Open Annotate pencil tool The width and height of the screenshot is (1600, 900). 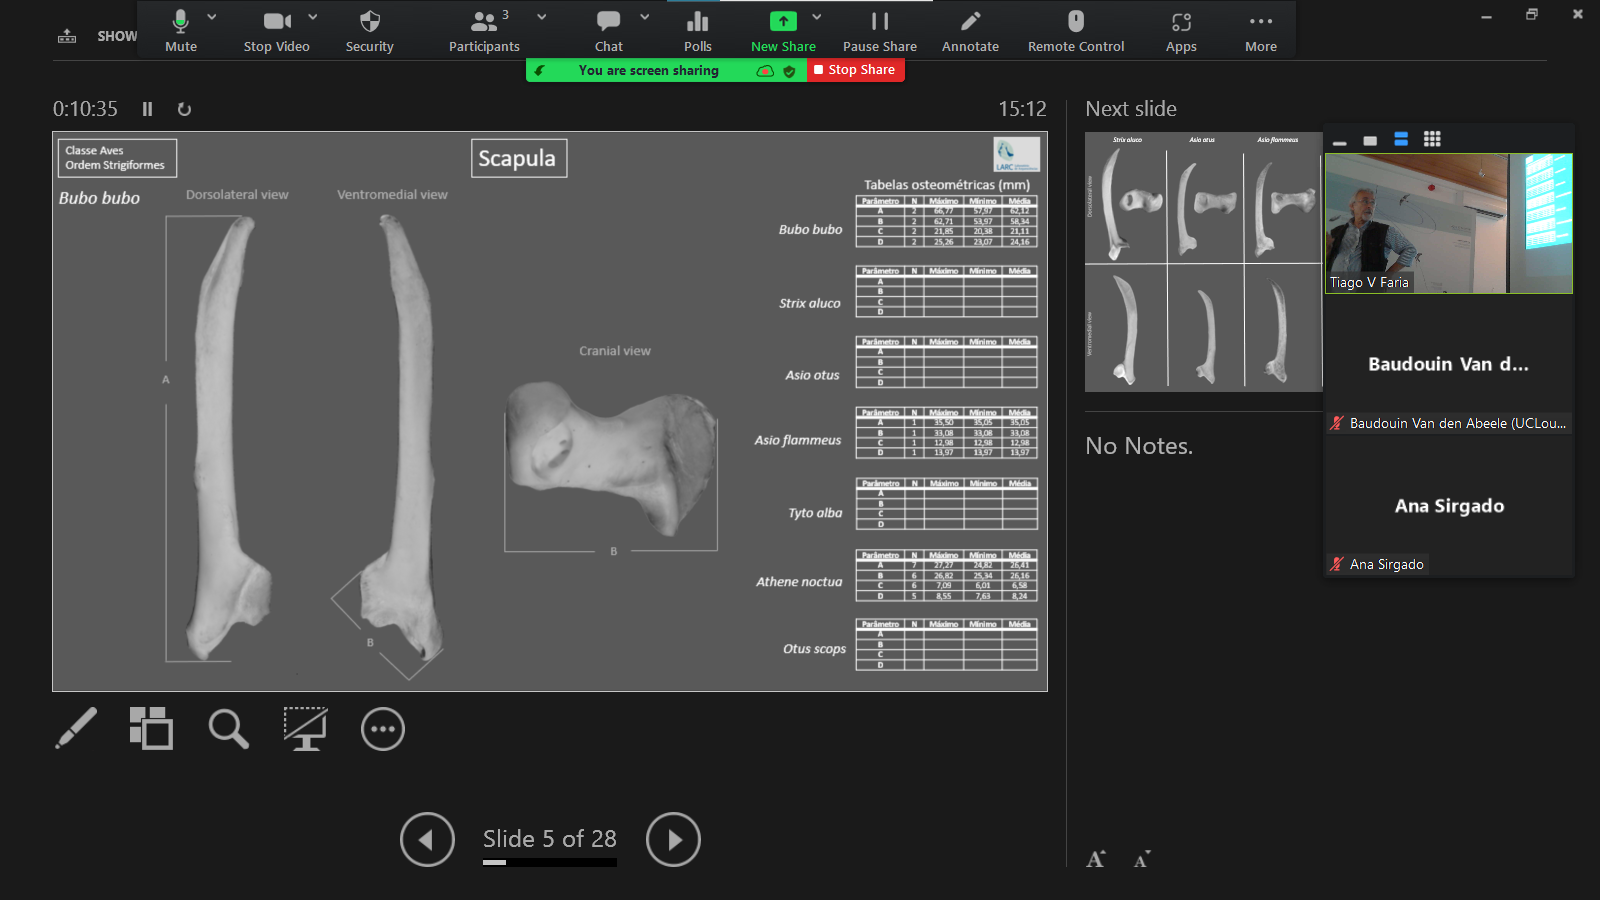[x=971, y=31]
